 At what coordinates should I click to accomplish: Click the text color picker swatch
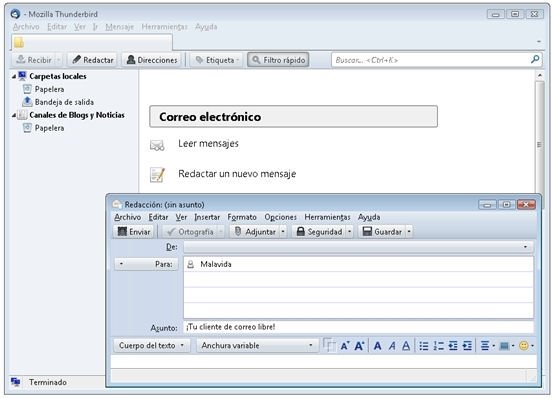(x=329, y=345)
